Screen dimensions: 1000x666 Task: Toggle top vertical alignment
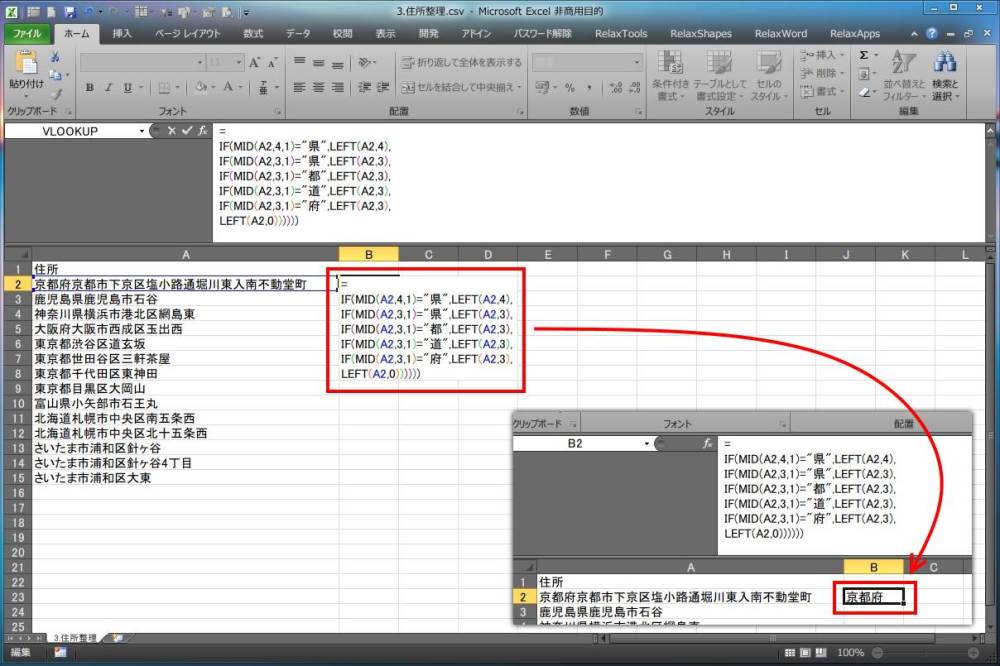pyautogui.click(x=299, y=62)
